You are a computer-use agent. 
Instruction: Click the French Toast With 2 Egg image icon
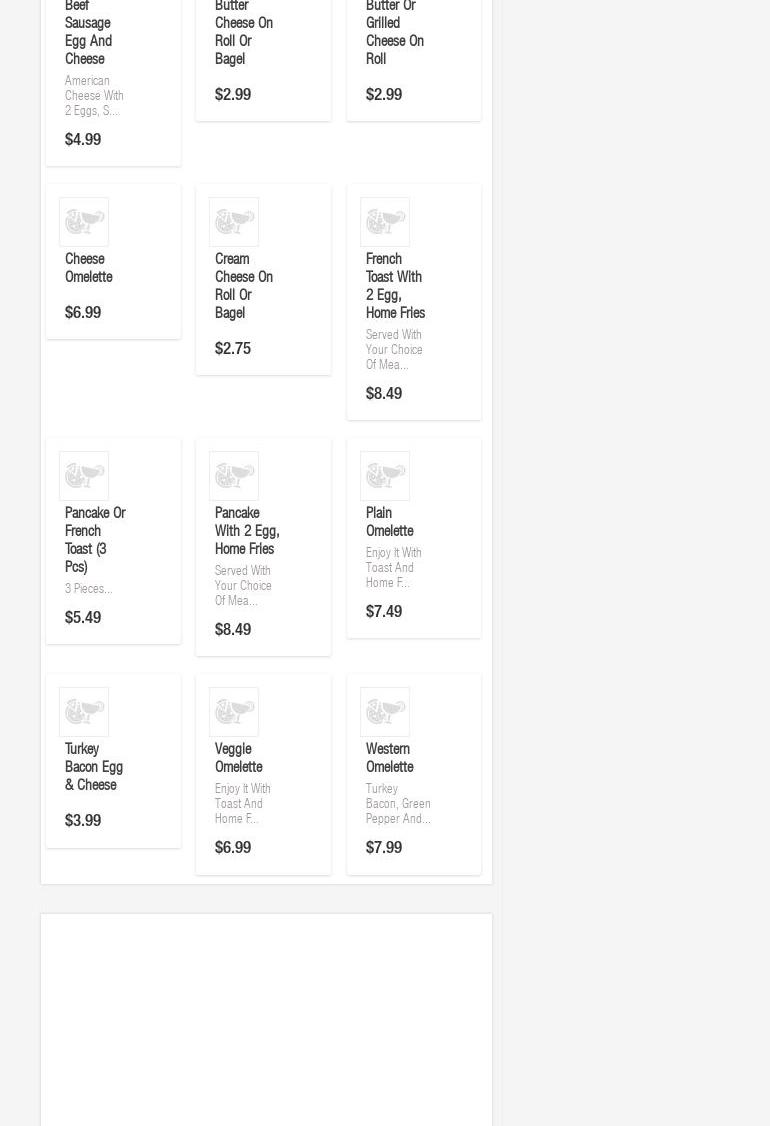[385, 222]
